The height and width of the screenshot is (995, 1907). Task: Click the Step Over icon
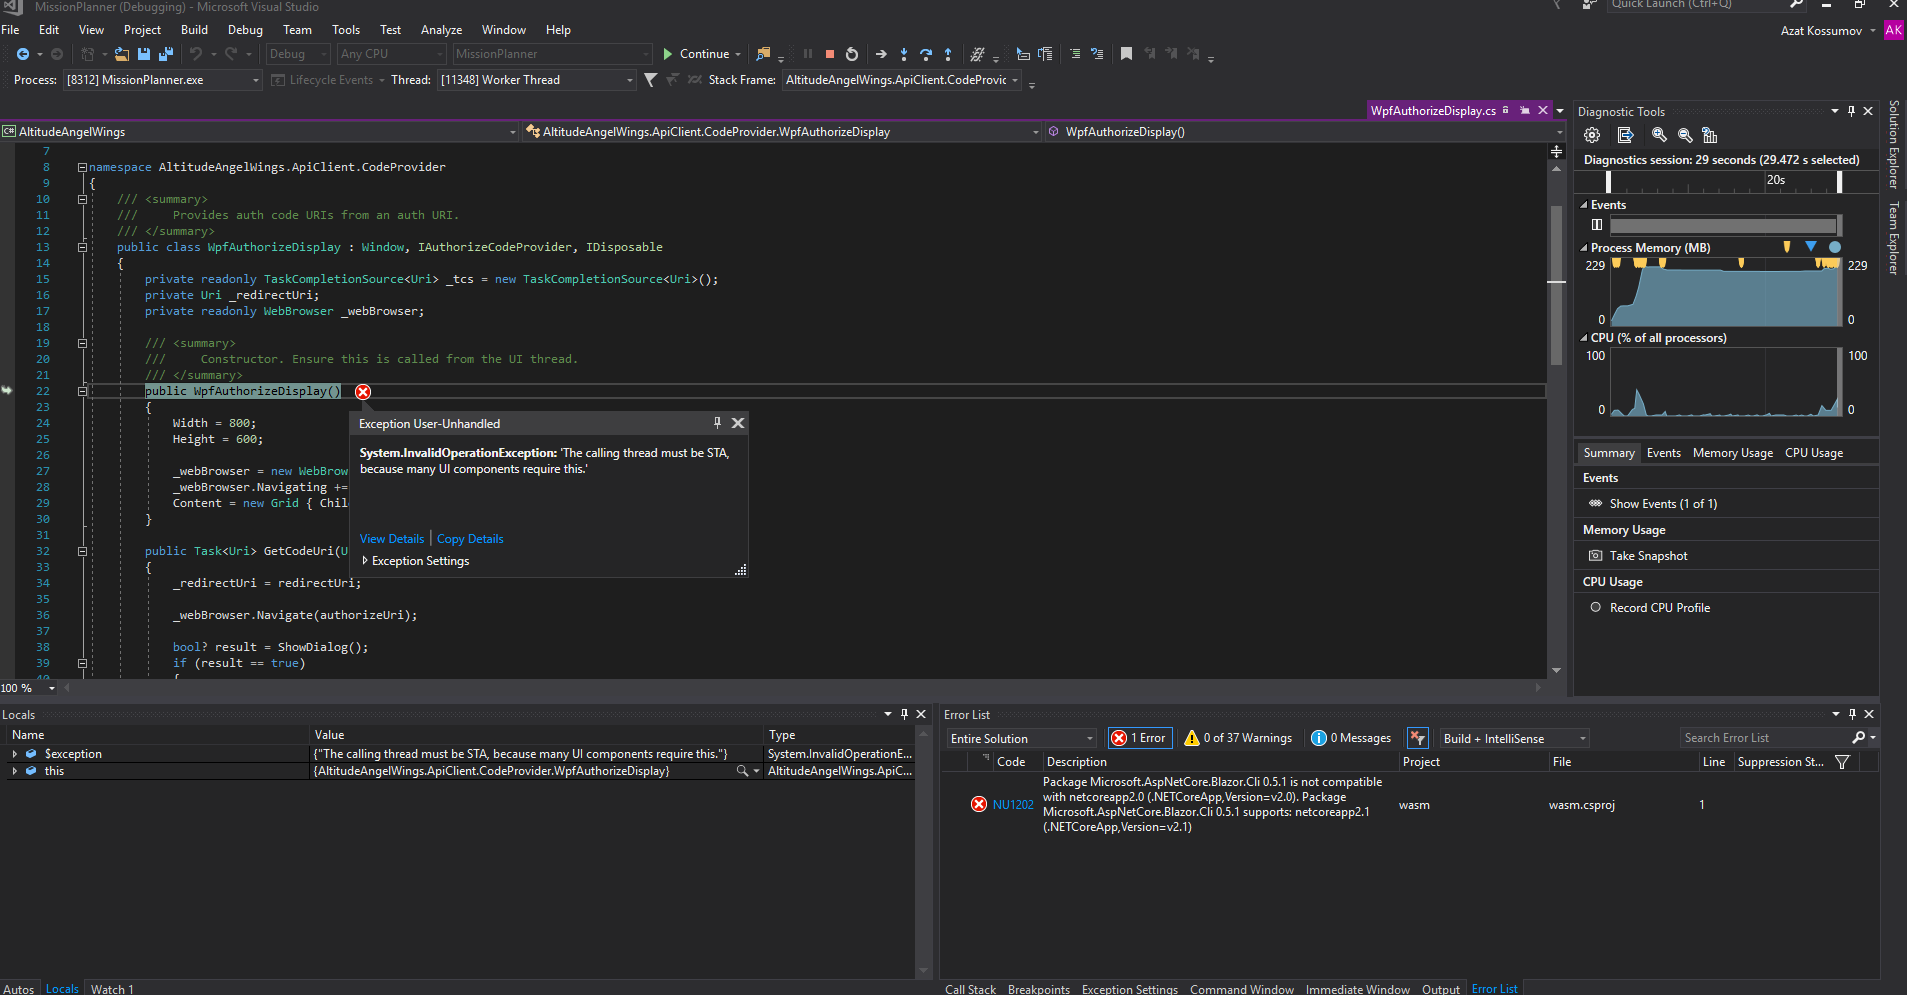(x=926, y=54)
